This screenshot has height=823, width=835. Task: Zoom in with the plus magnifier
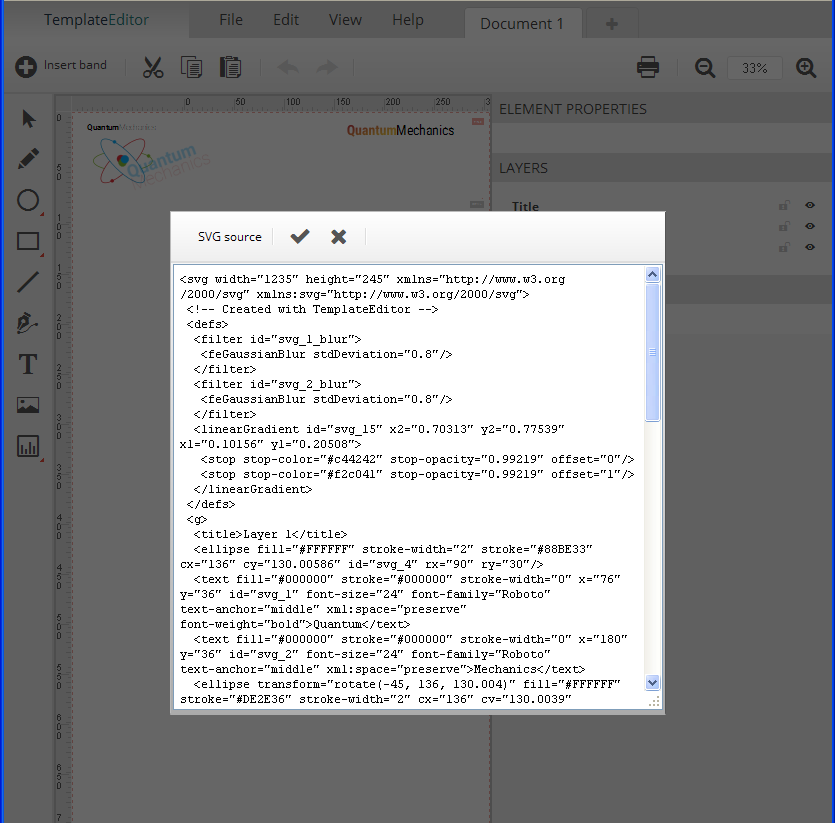(806, 68)
